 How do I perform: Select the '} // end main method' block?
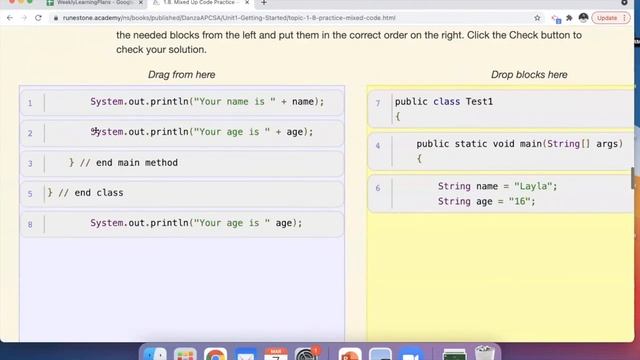coord(182,163)
